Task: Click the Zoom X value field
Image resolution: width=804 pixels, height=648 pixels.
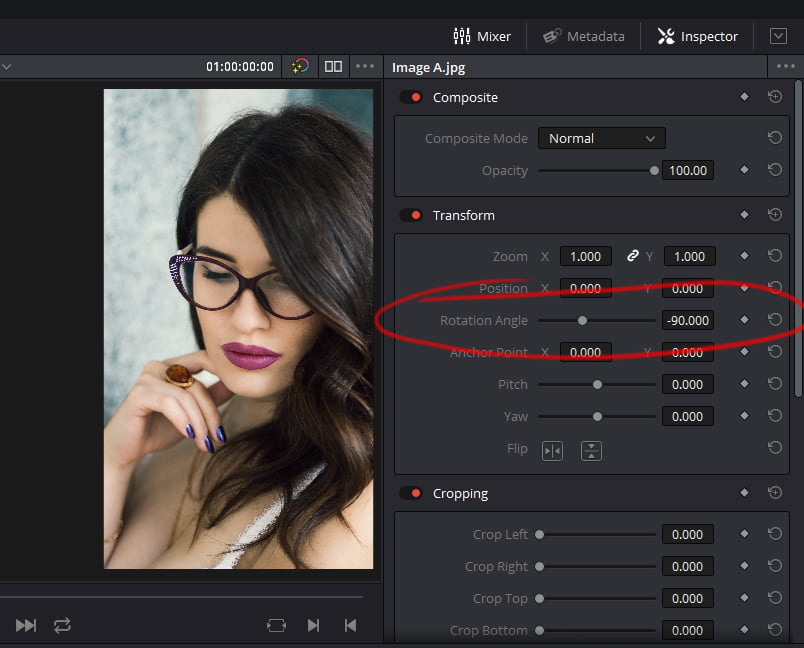Action: click(x=586, y=256)
